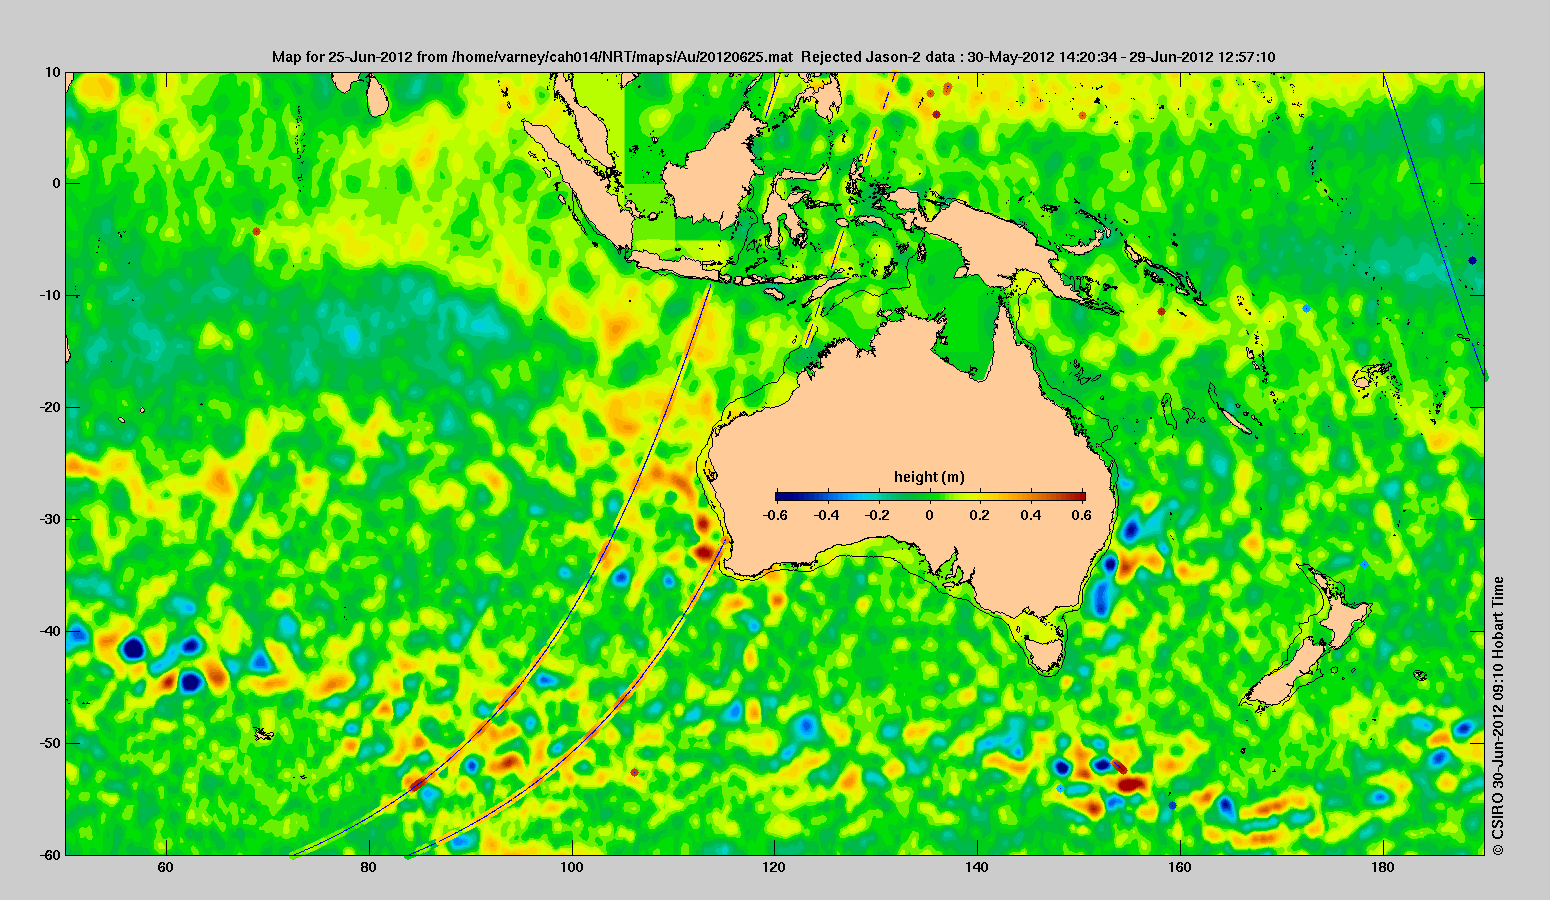The image size is (1550, 900).
Task: Click the 60 longitude axis label
Action: (x=167, y=867)
